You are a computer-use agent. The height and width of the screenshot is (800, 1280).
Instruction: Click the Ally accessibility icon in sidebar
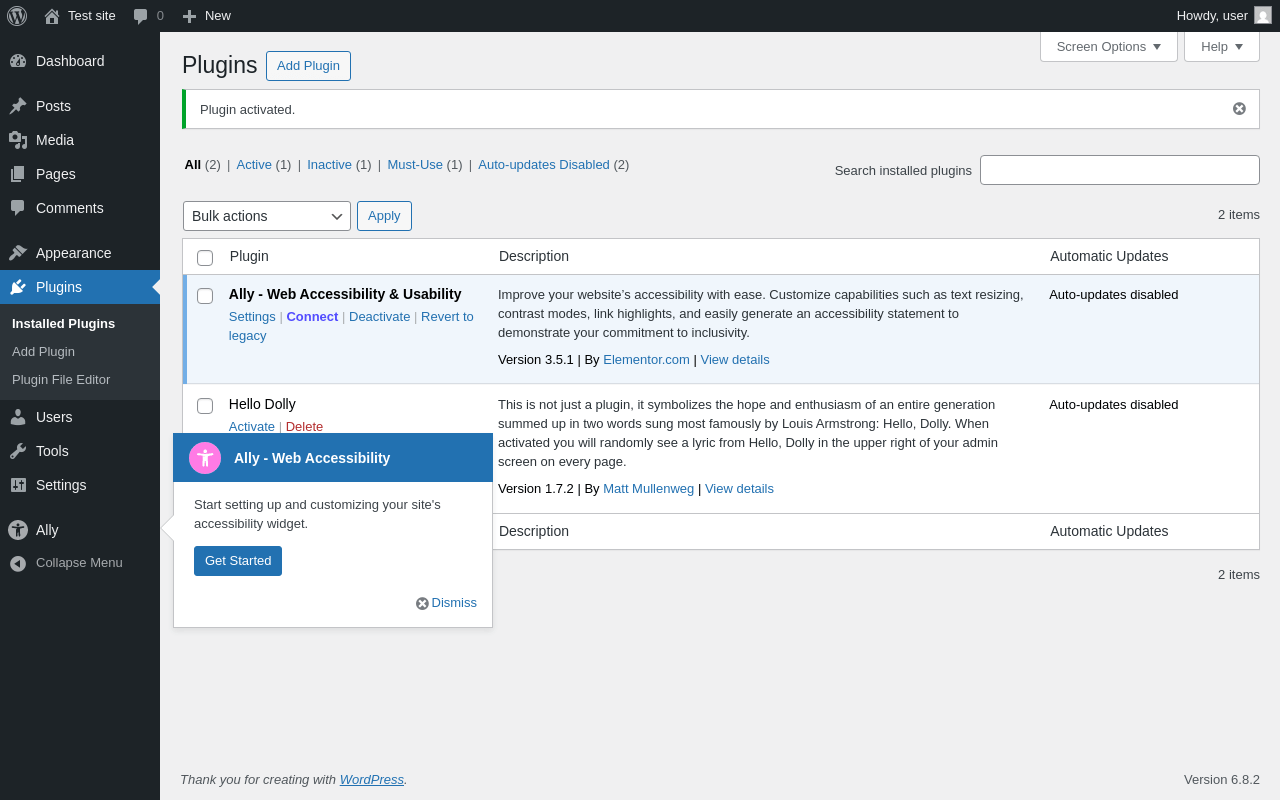18,530
